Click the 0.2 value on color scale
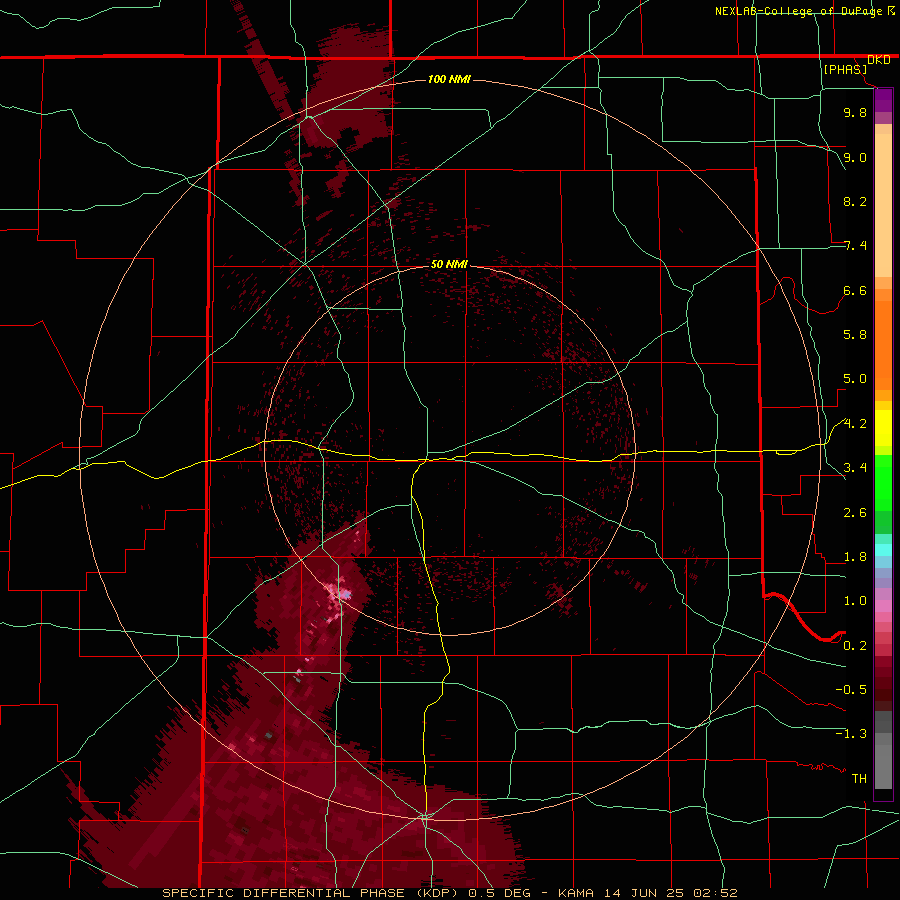The image size is (900, 900). pos(855,645)
